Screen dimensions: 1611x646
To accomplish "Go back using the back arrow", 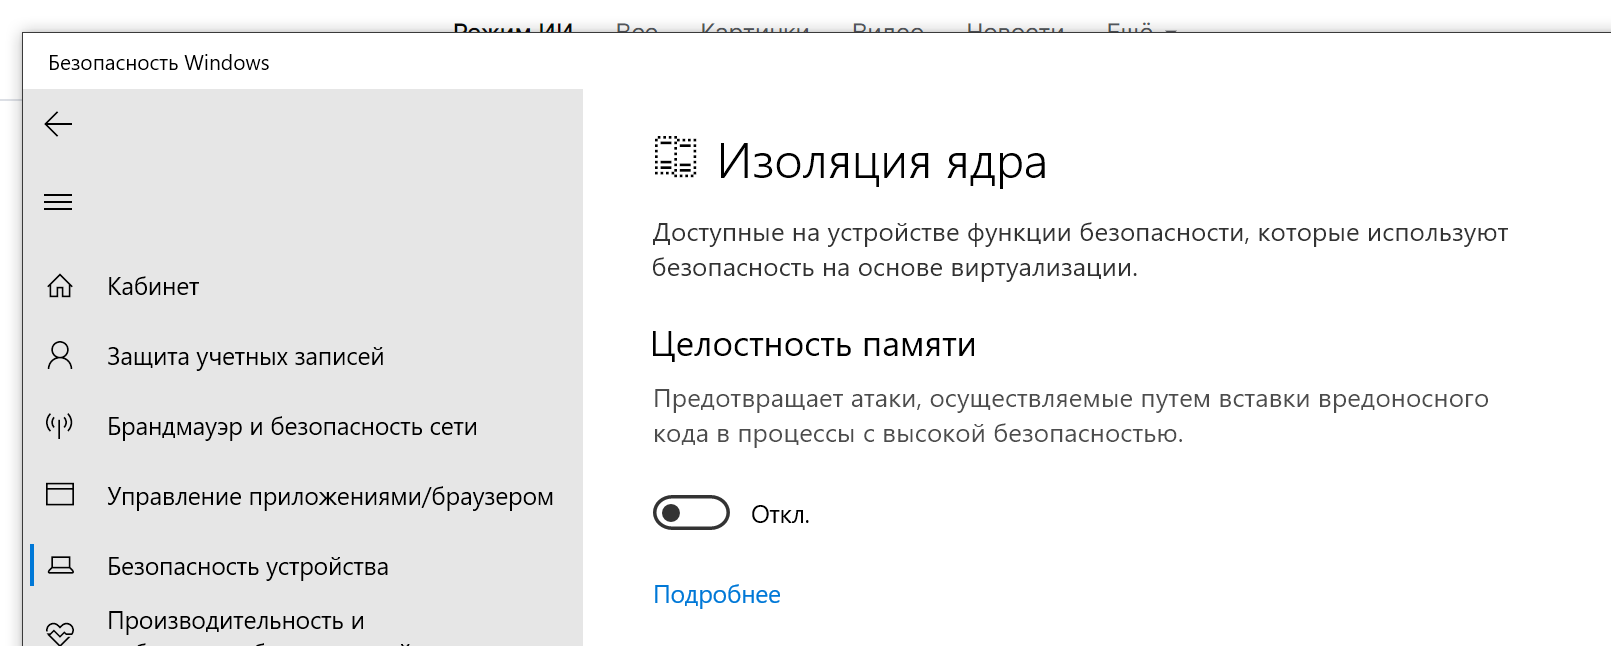I will coord(59,124).
